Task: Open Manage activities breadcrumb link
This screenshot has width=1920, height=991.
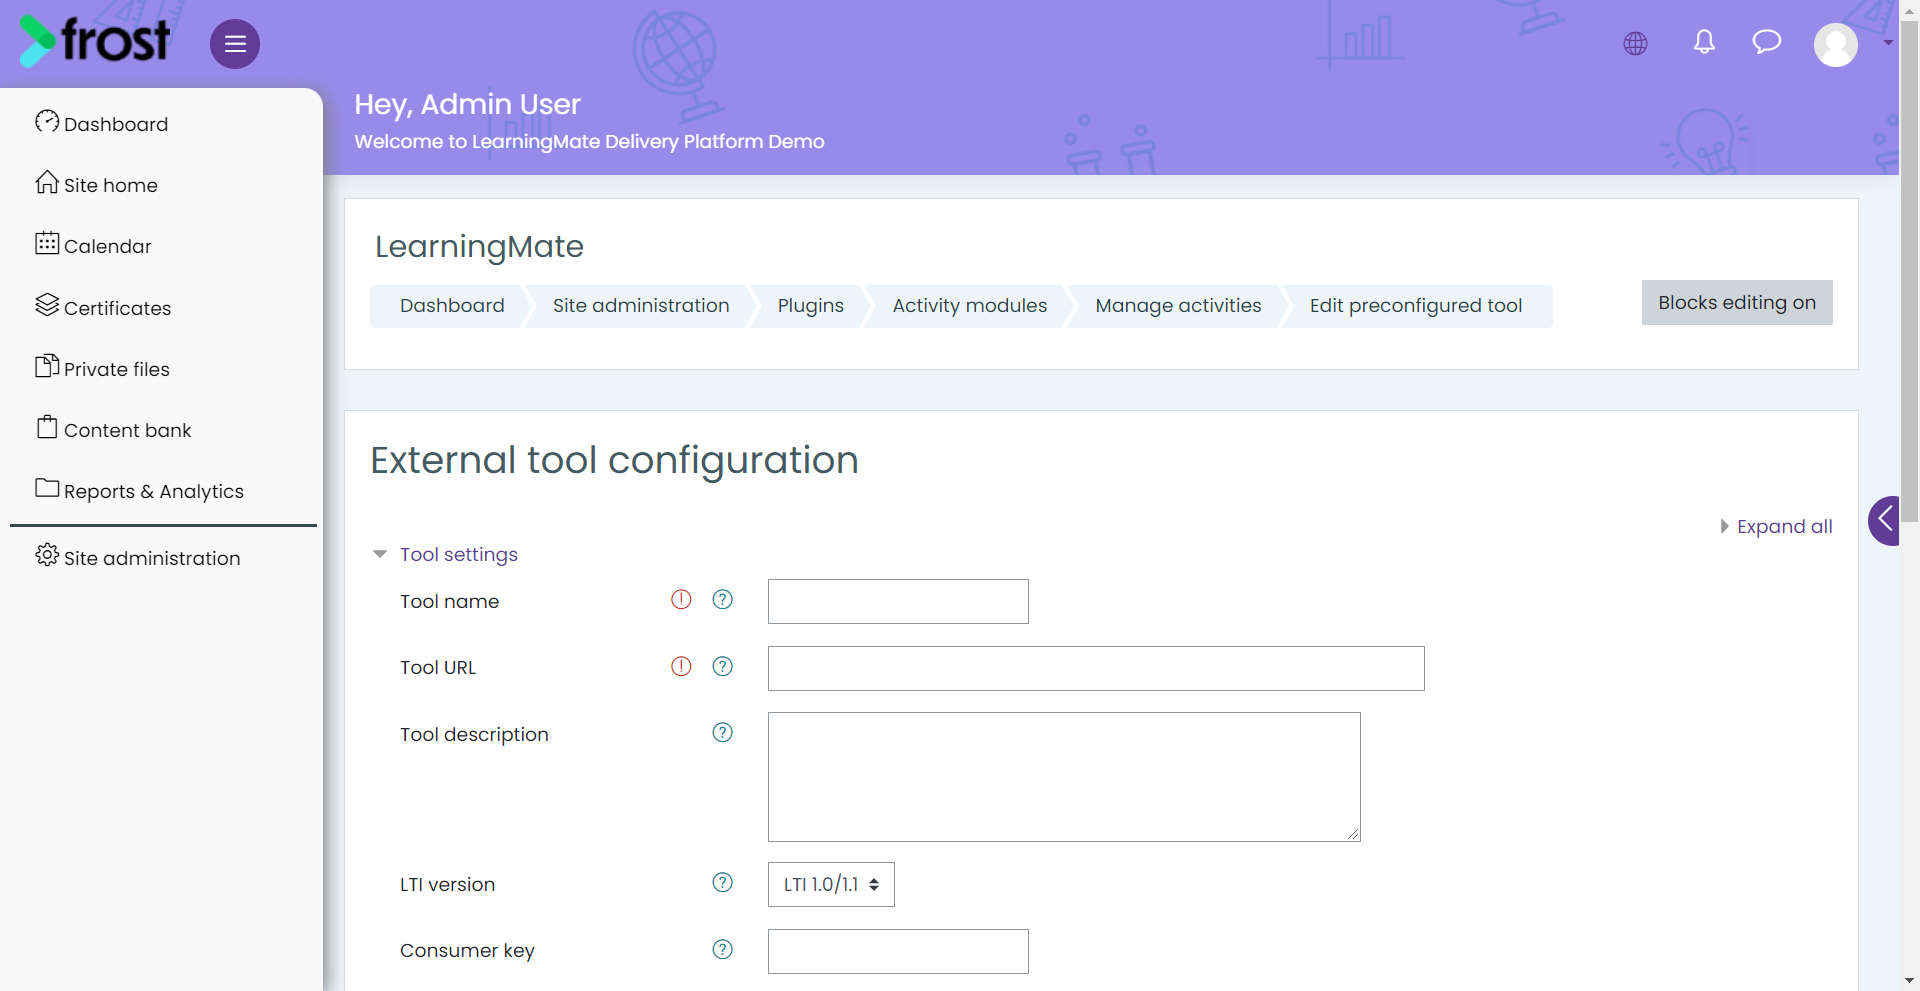Action: point(1178,306)
